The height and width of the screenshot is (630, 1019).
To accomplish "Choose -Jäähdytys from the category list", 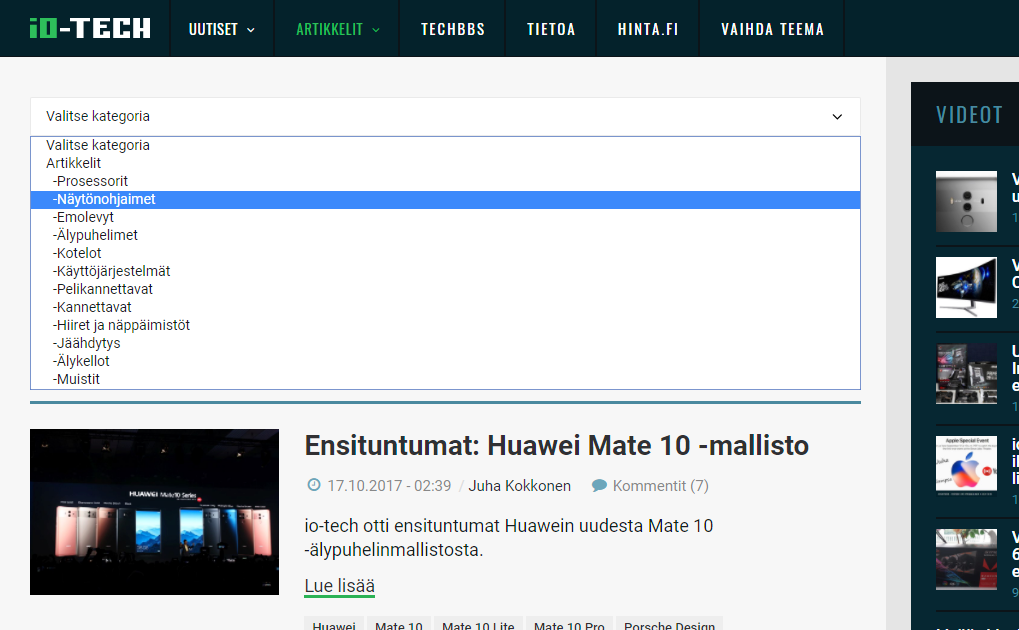I will pos(445,343).
